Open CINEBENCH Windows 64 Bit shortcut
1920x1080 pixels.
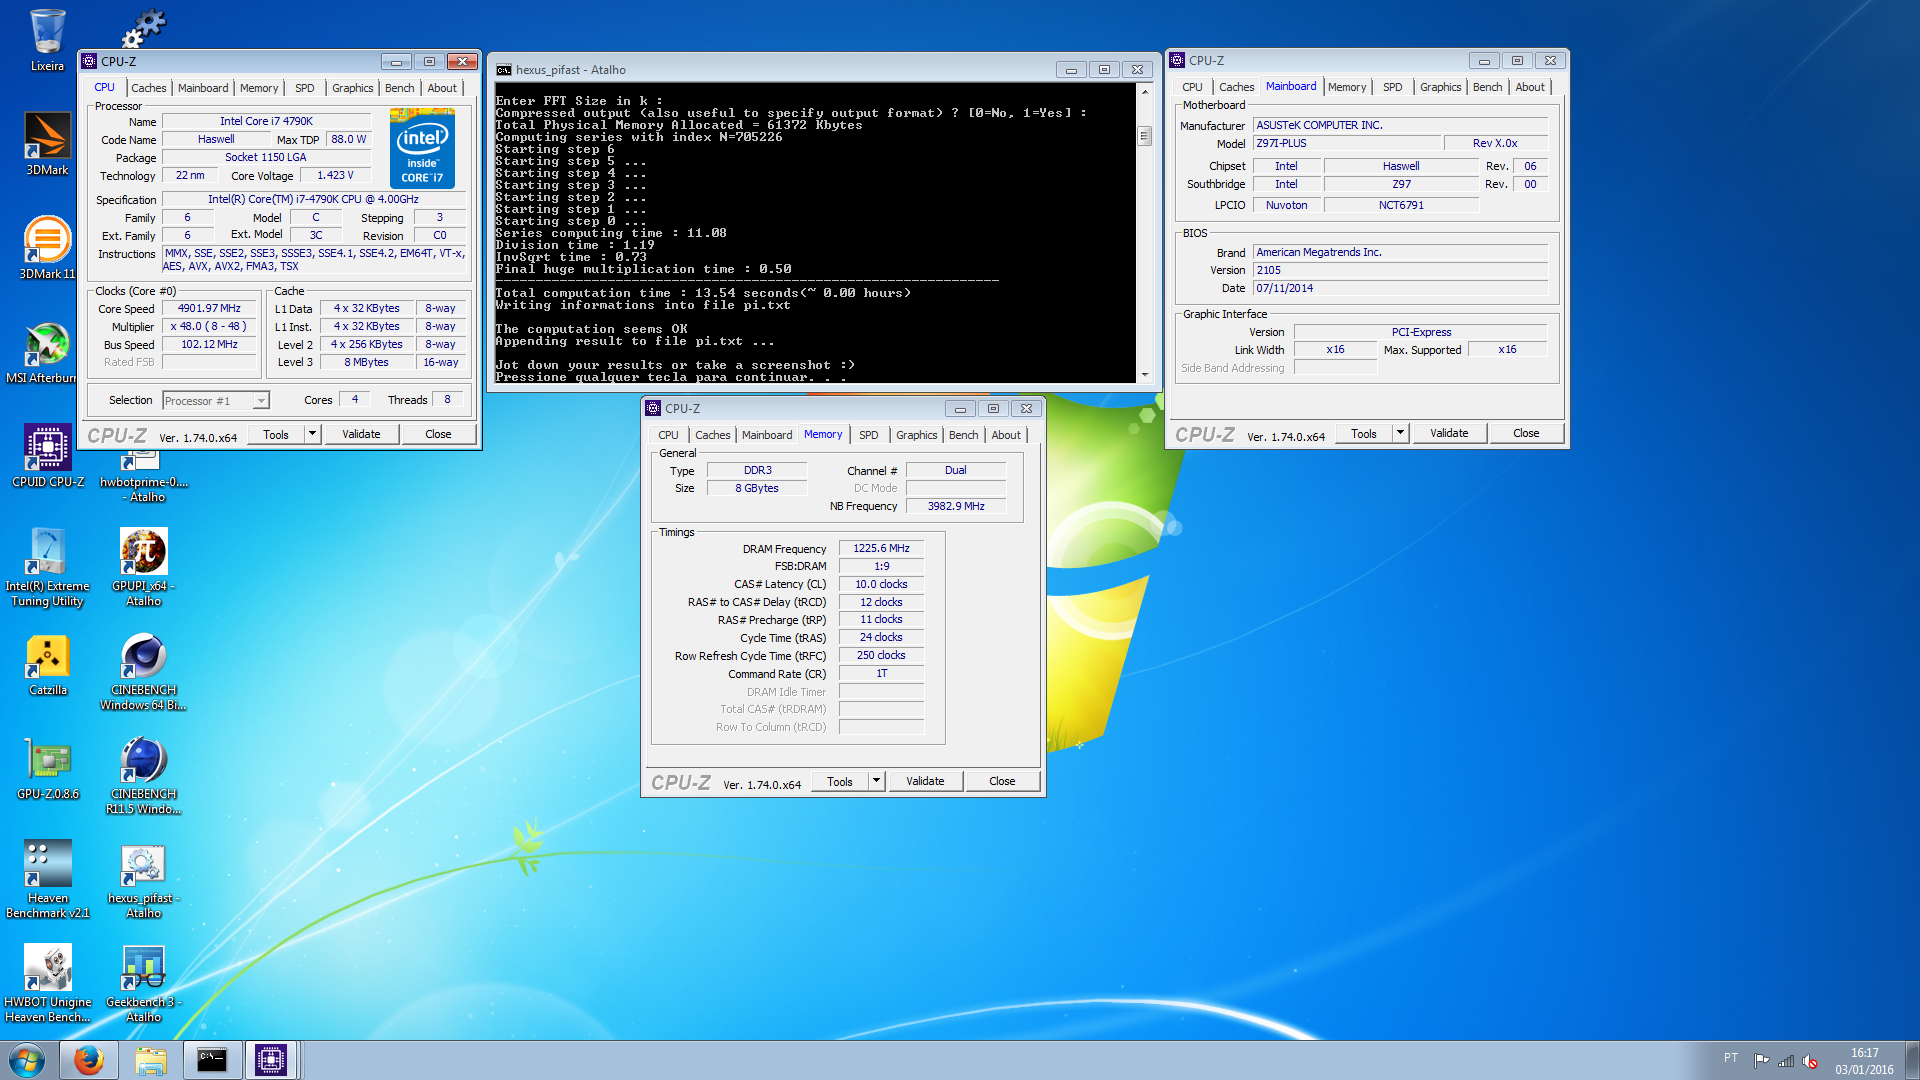tap(143, 670)
